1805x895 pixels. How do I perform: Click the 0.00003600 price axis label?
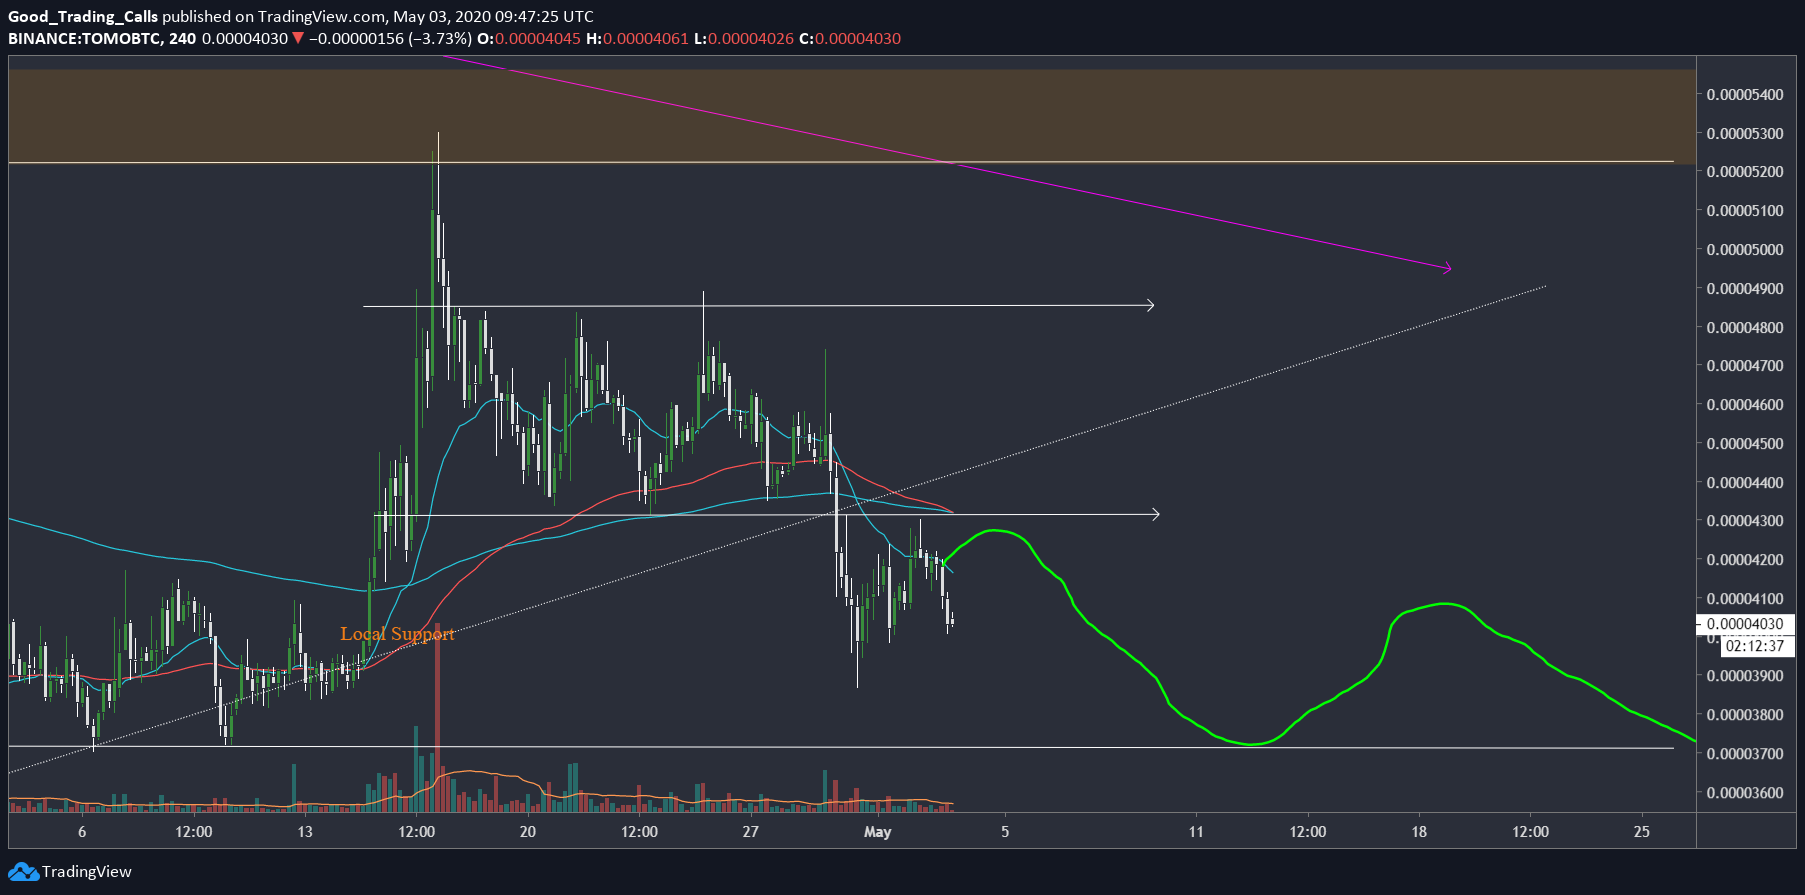coord(1745,793)
